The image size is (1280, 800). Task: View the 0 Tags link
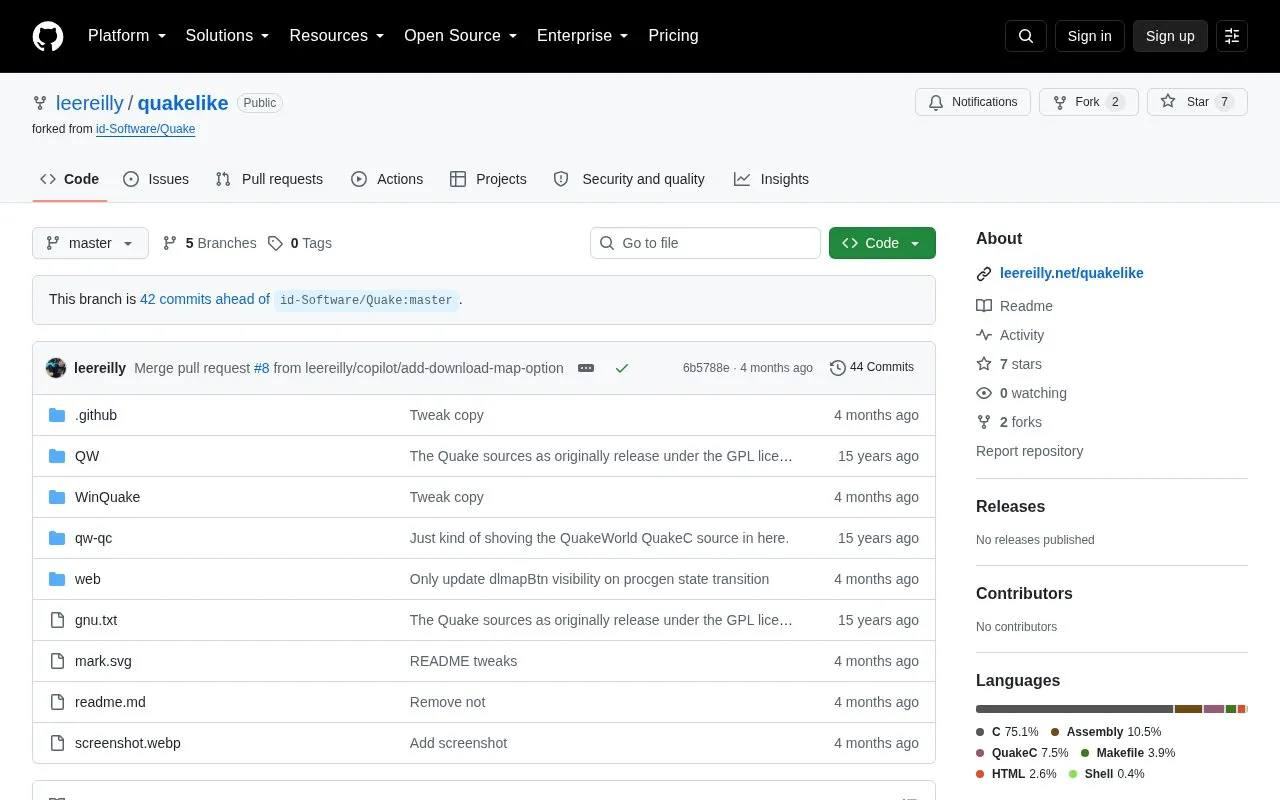click(299, 243)
